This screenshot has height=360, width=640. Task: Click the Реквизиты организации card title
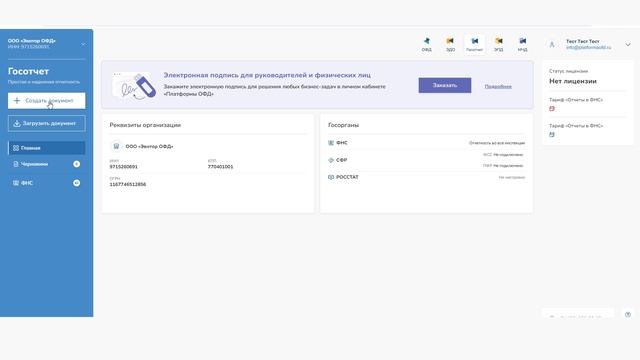[x=145, y=125]
